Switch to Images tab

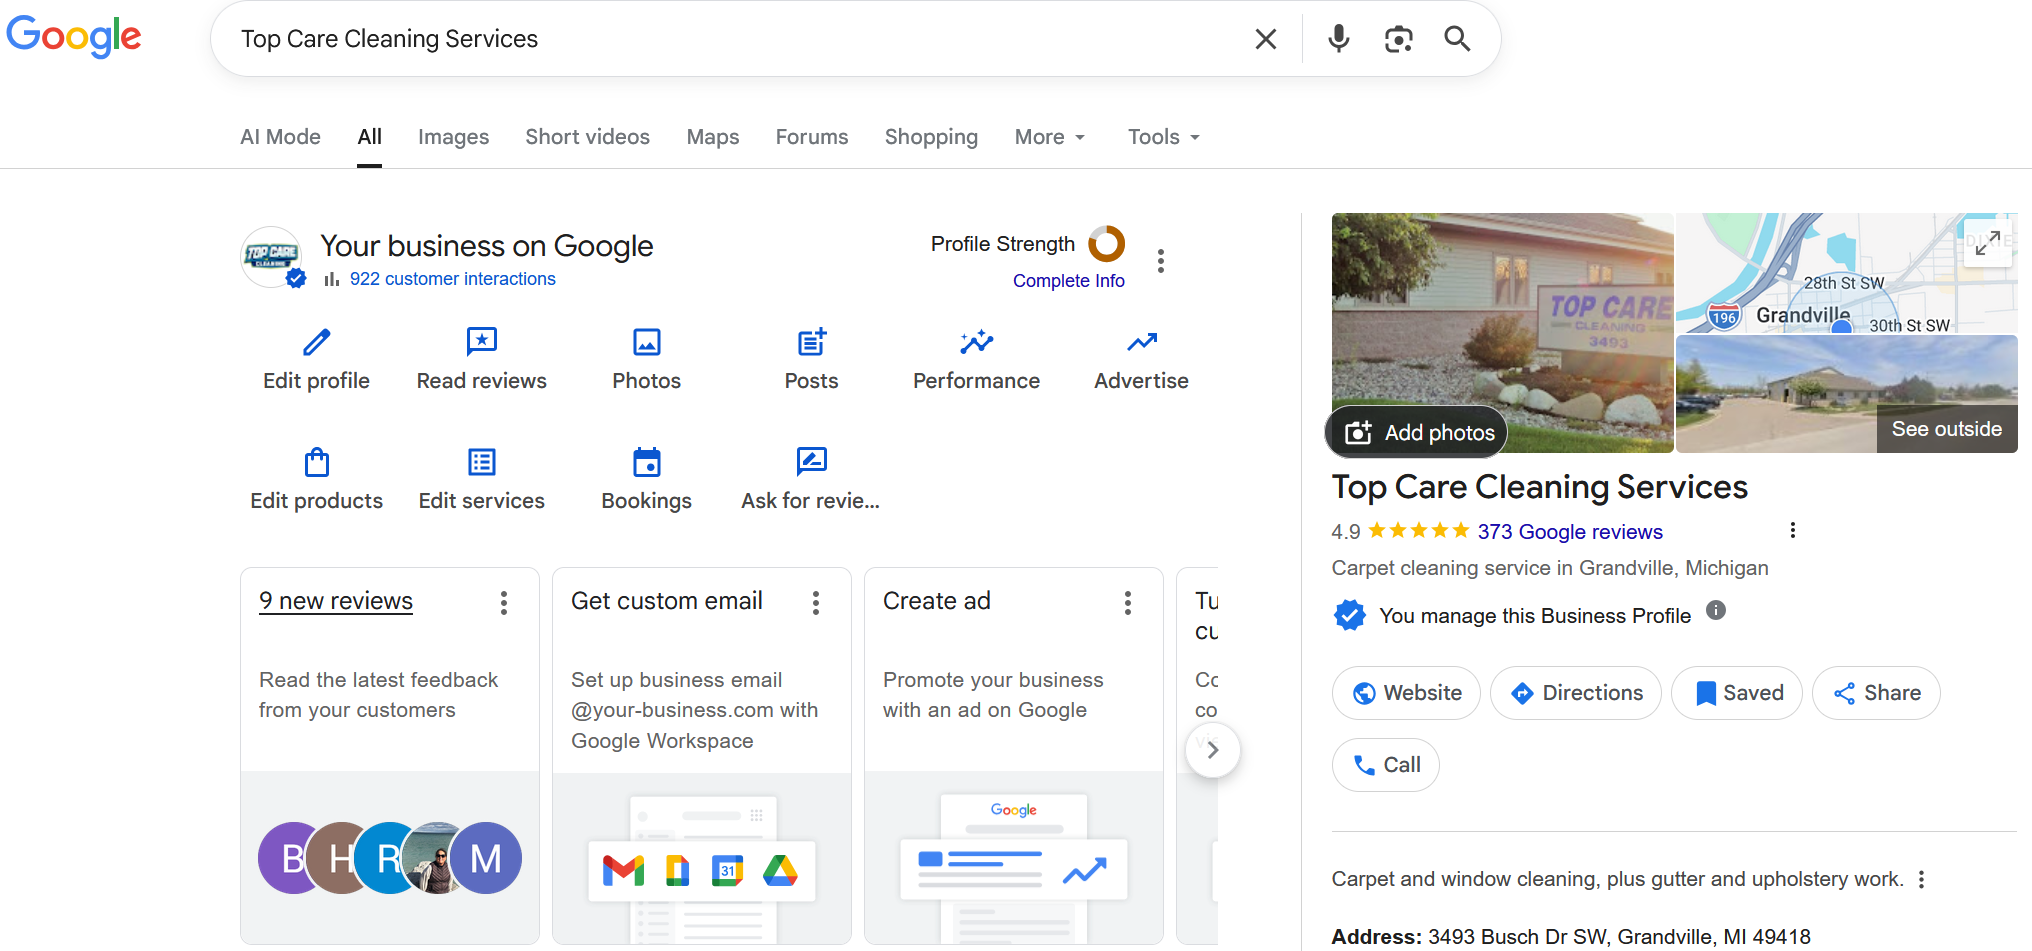click(x=453, y=137)
